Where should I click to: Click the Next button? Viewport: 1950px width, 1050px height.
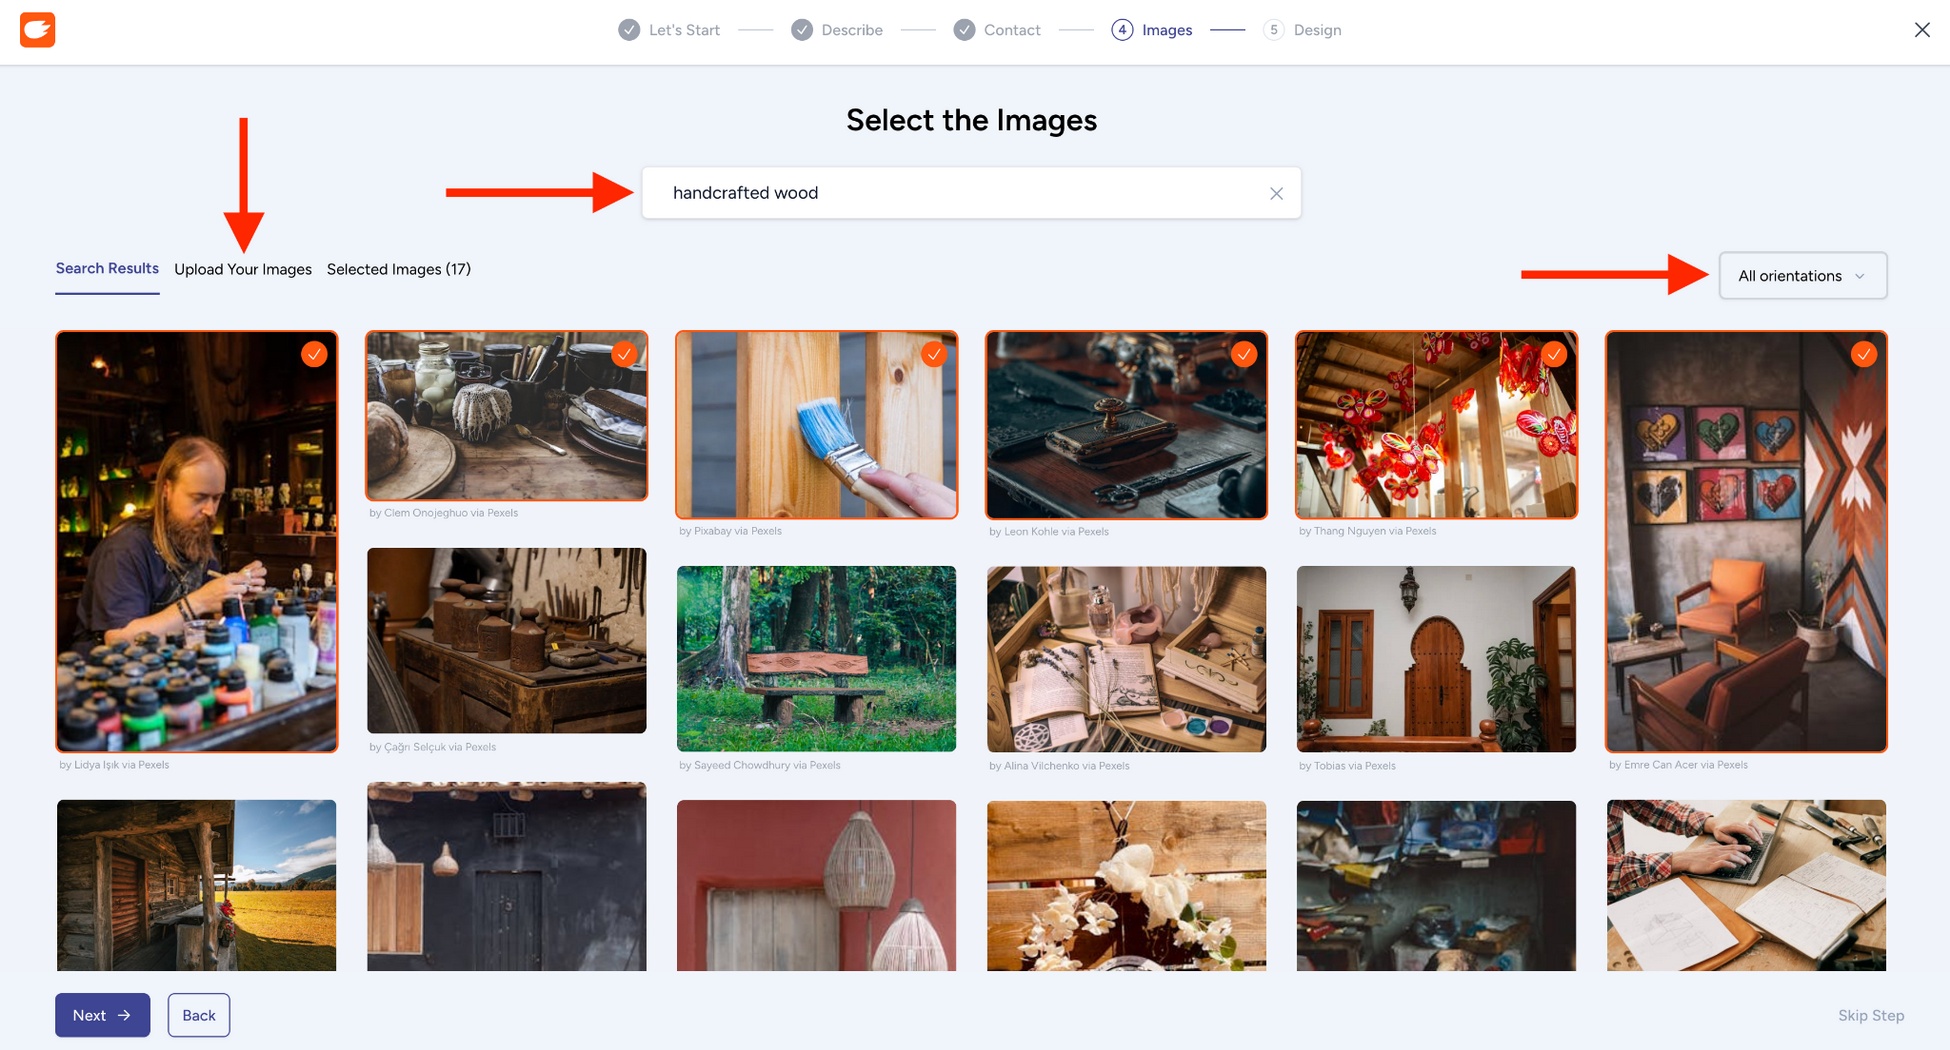click(102, 1014)
